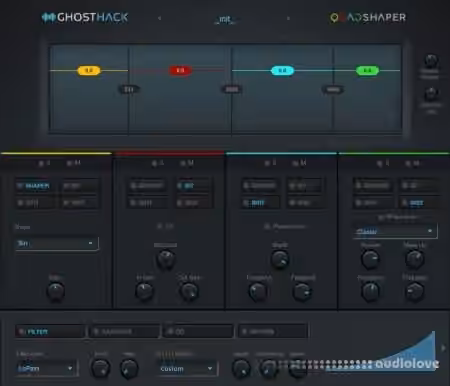The width and height of the screenshot is (450, 386).
Task: Click arrow at bottom right edge
Action: pyautogui.click(x=443, y=348)
